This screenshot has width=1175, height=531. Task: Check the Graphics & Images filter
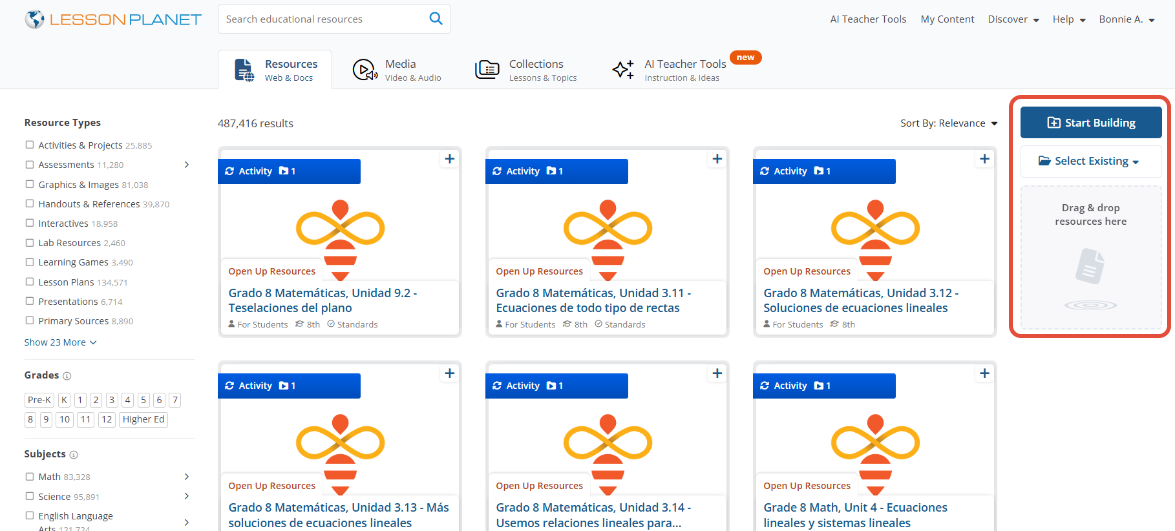point(30,184)
